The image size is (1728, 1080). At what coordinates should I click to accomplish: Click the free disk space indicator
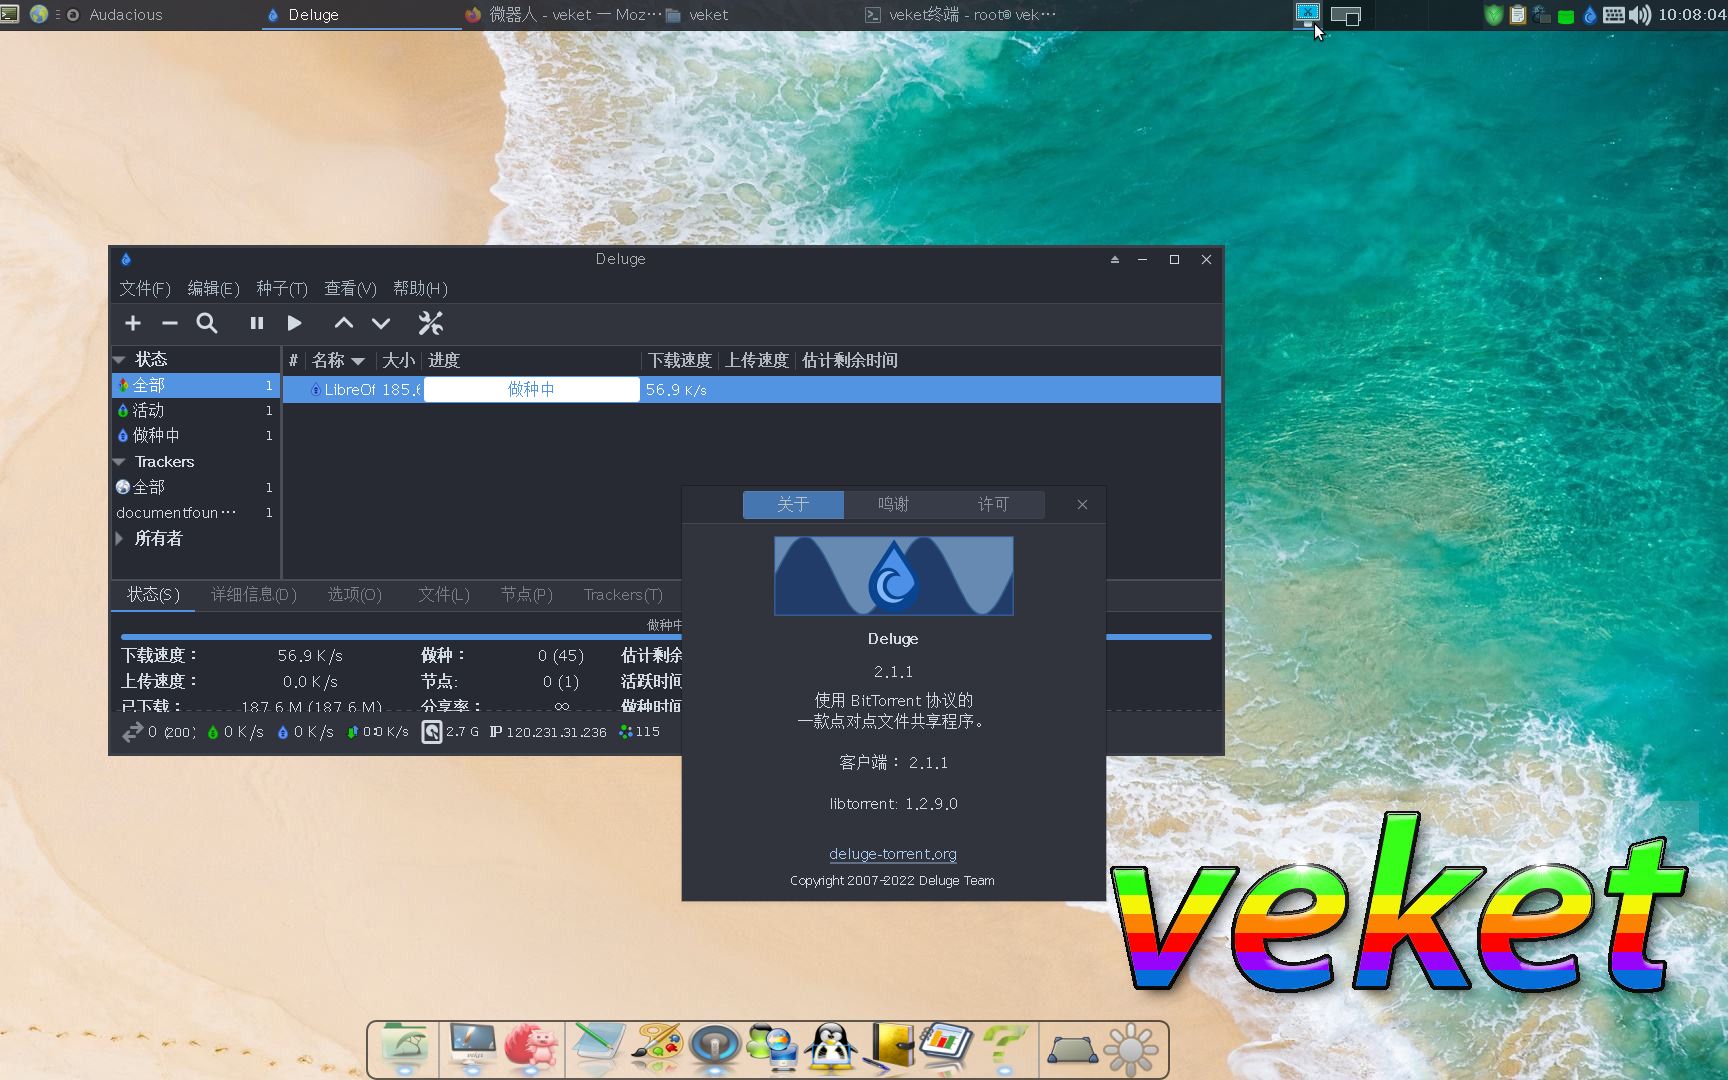pos(450,732)
